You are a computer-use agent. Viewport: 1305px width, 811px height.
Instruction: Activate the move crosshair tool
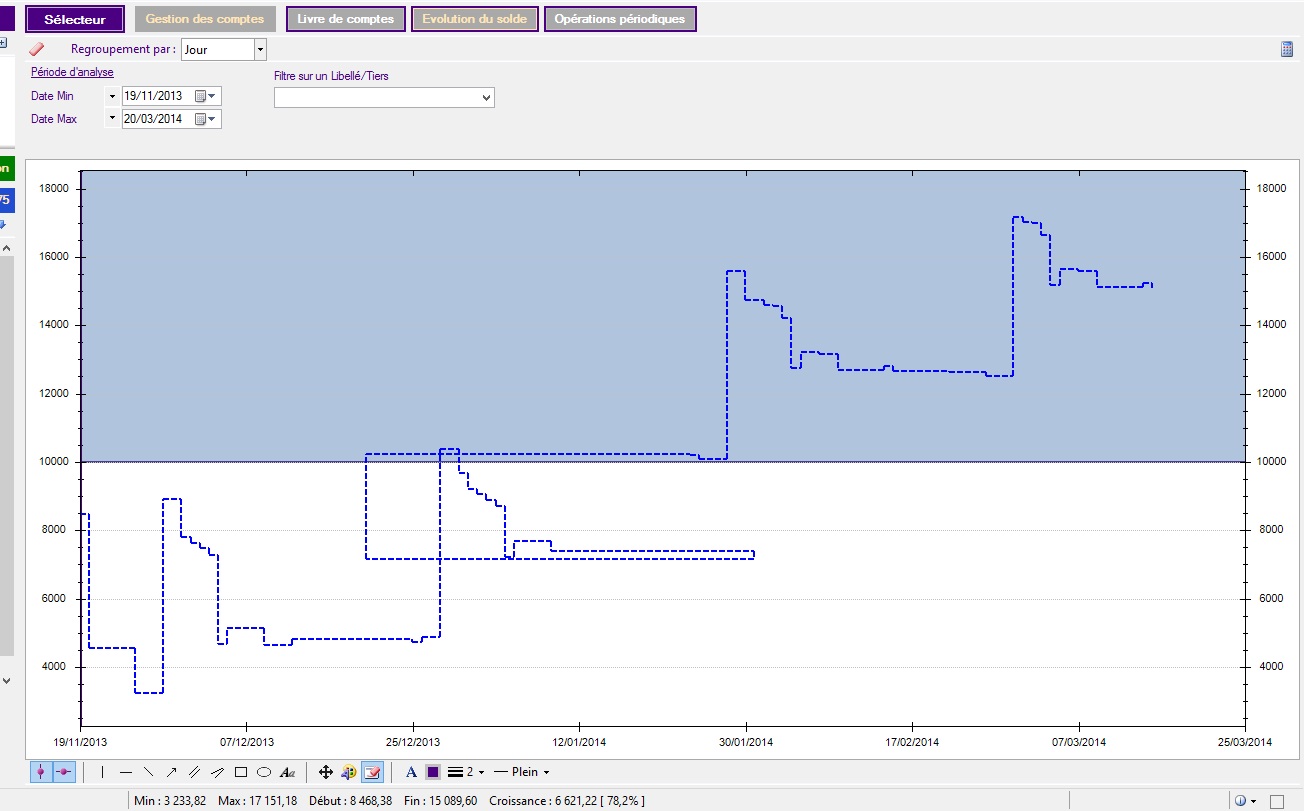point(326,772)
